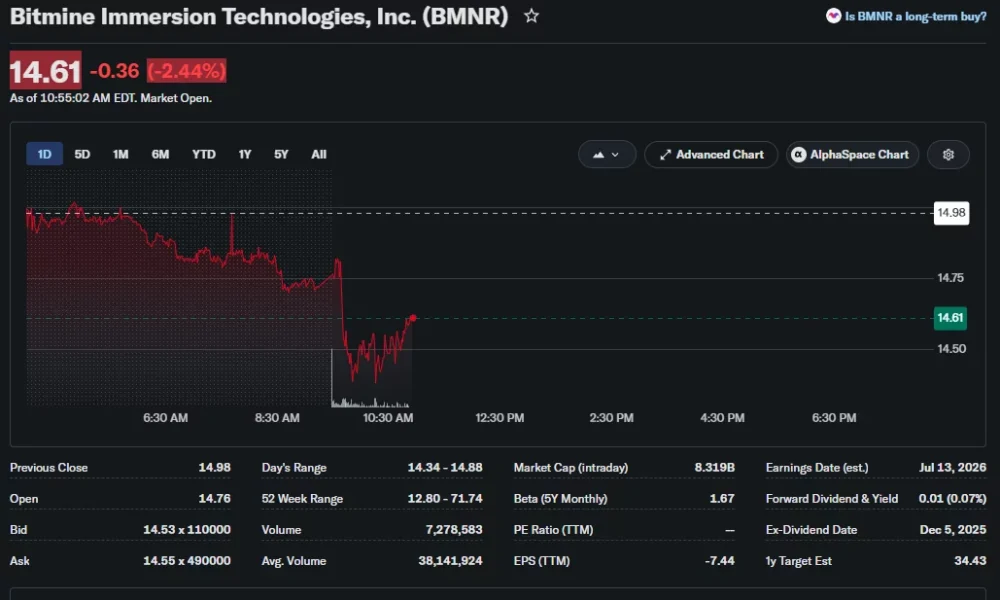
Task: Switch to the All time range
Action: [319, 154]
